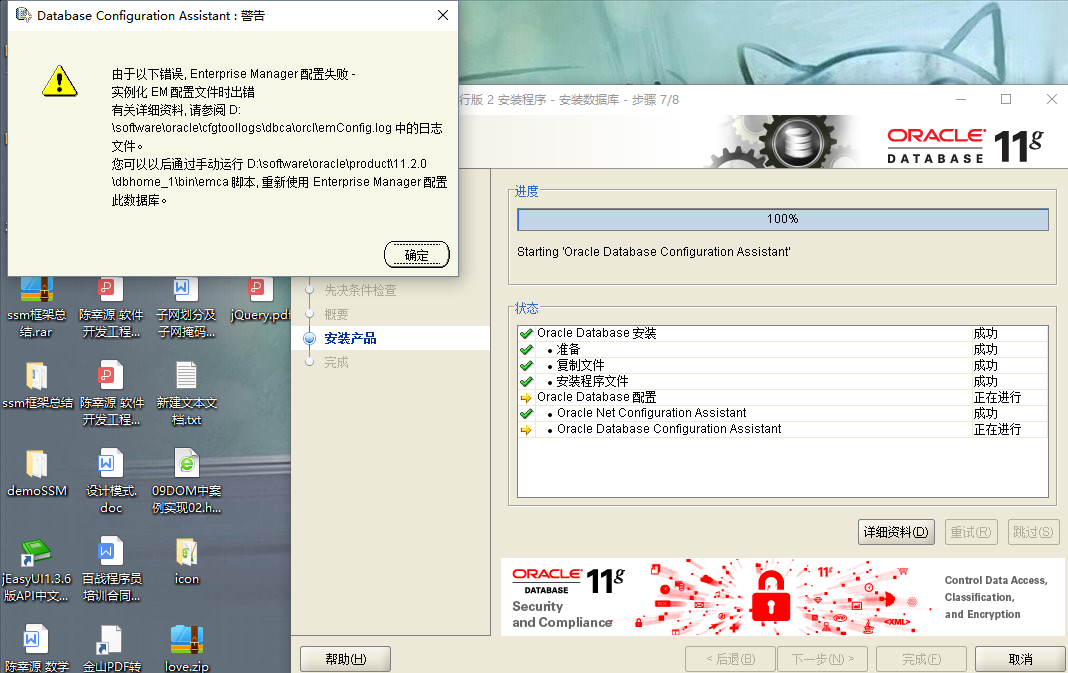Select the 准备 status row text
The image size is (1068, 673).
(x=568, y=349)
